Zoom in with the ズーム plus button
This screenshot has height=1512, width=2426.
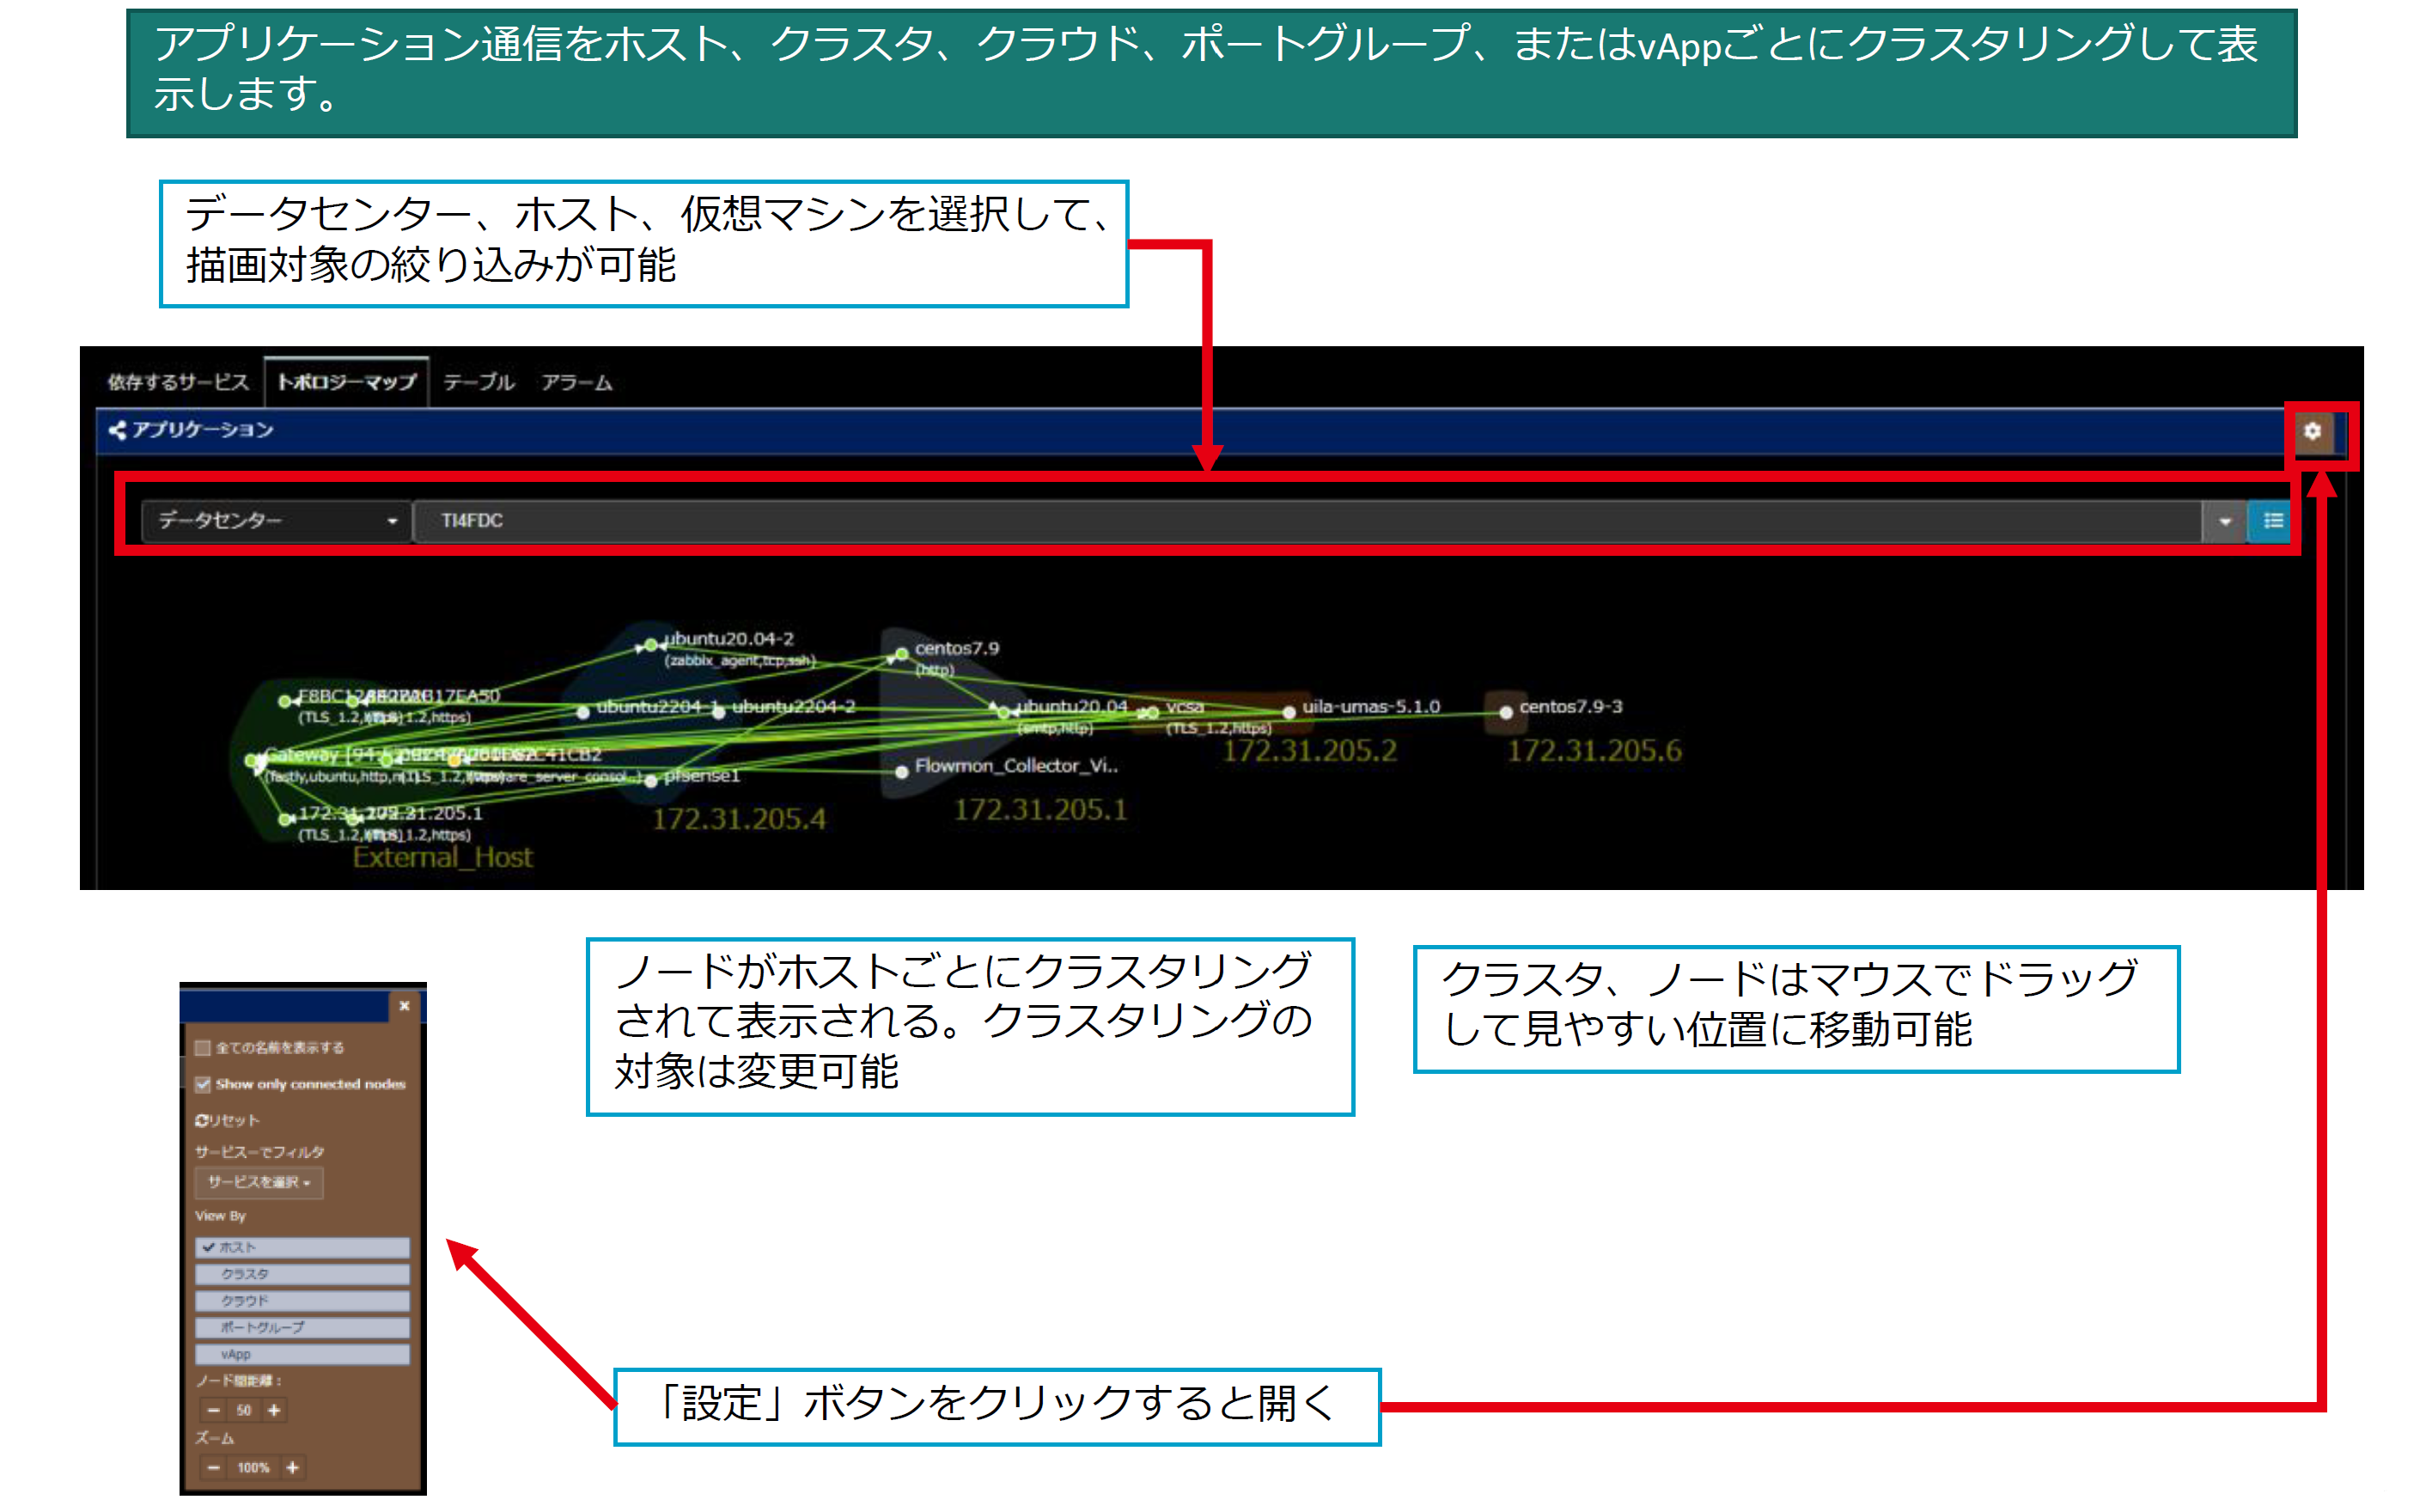[x=292, y=1468]
